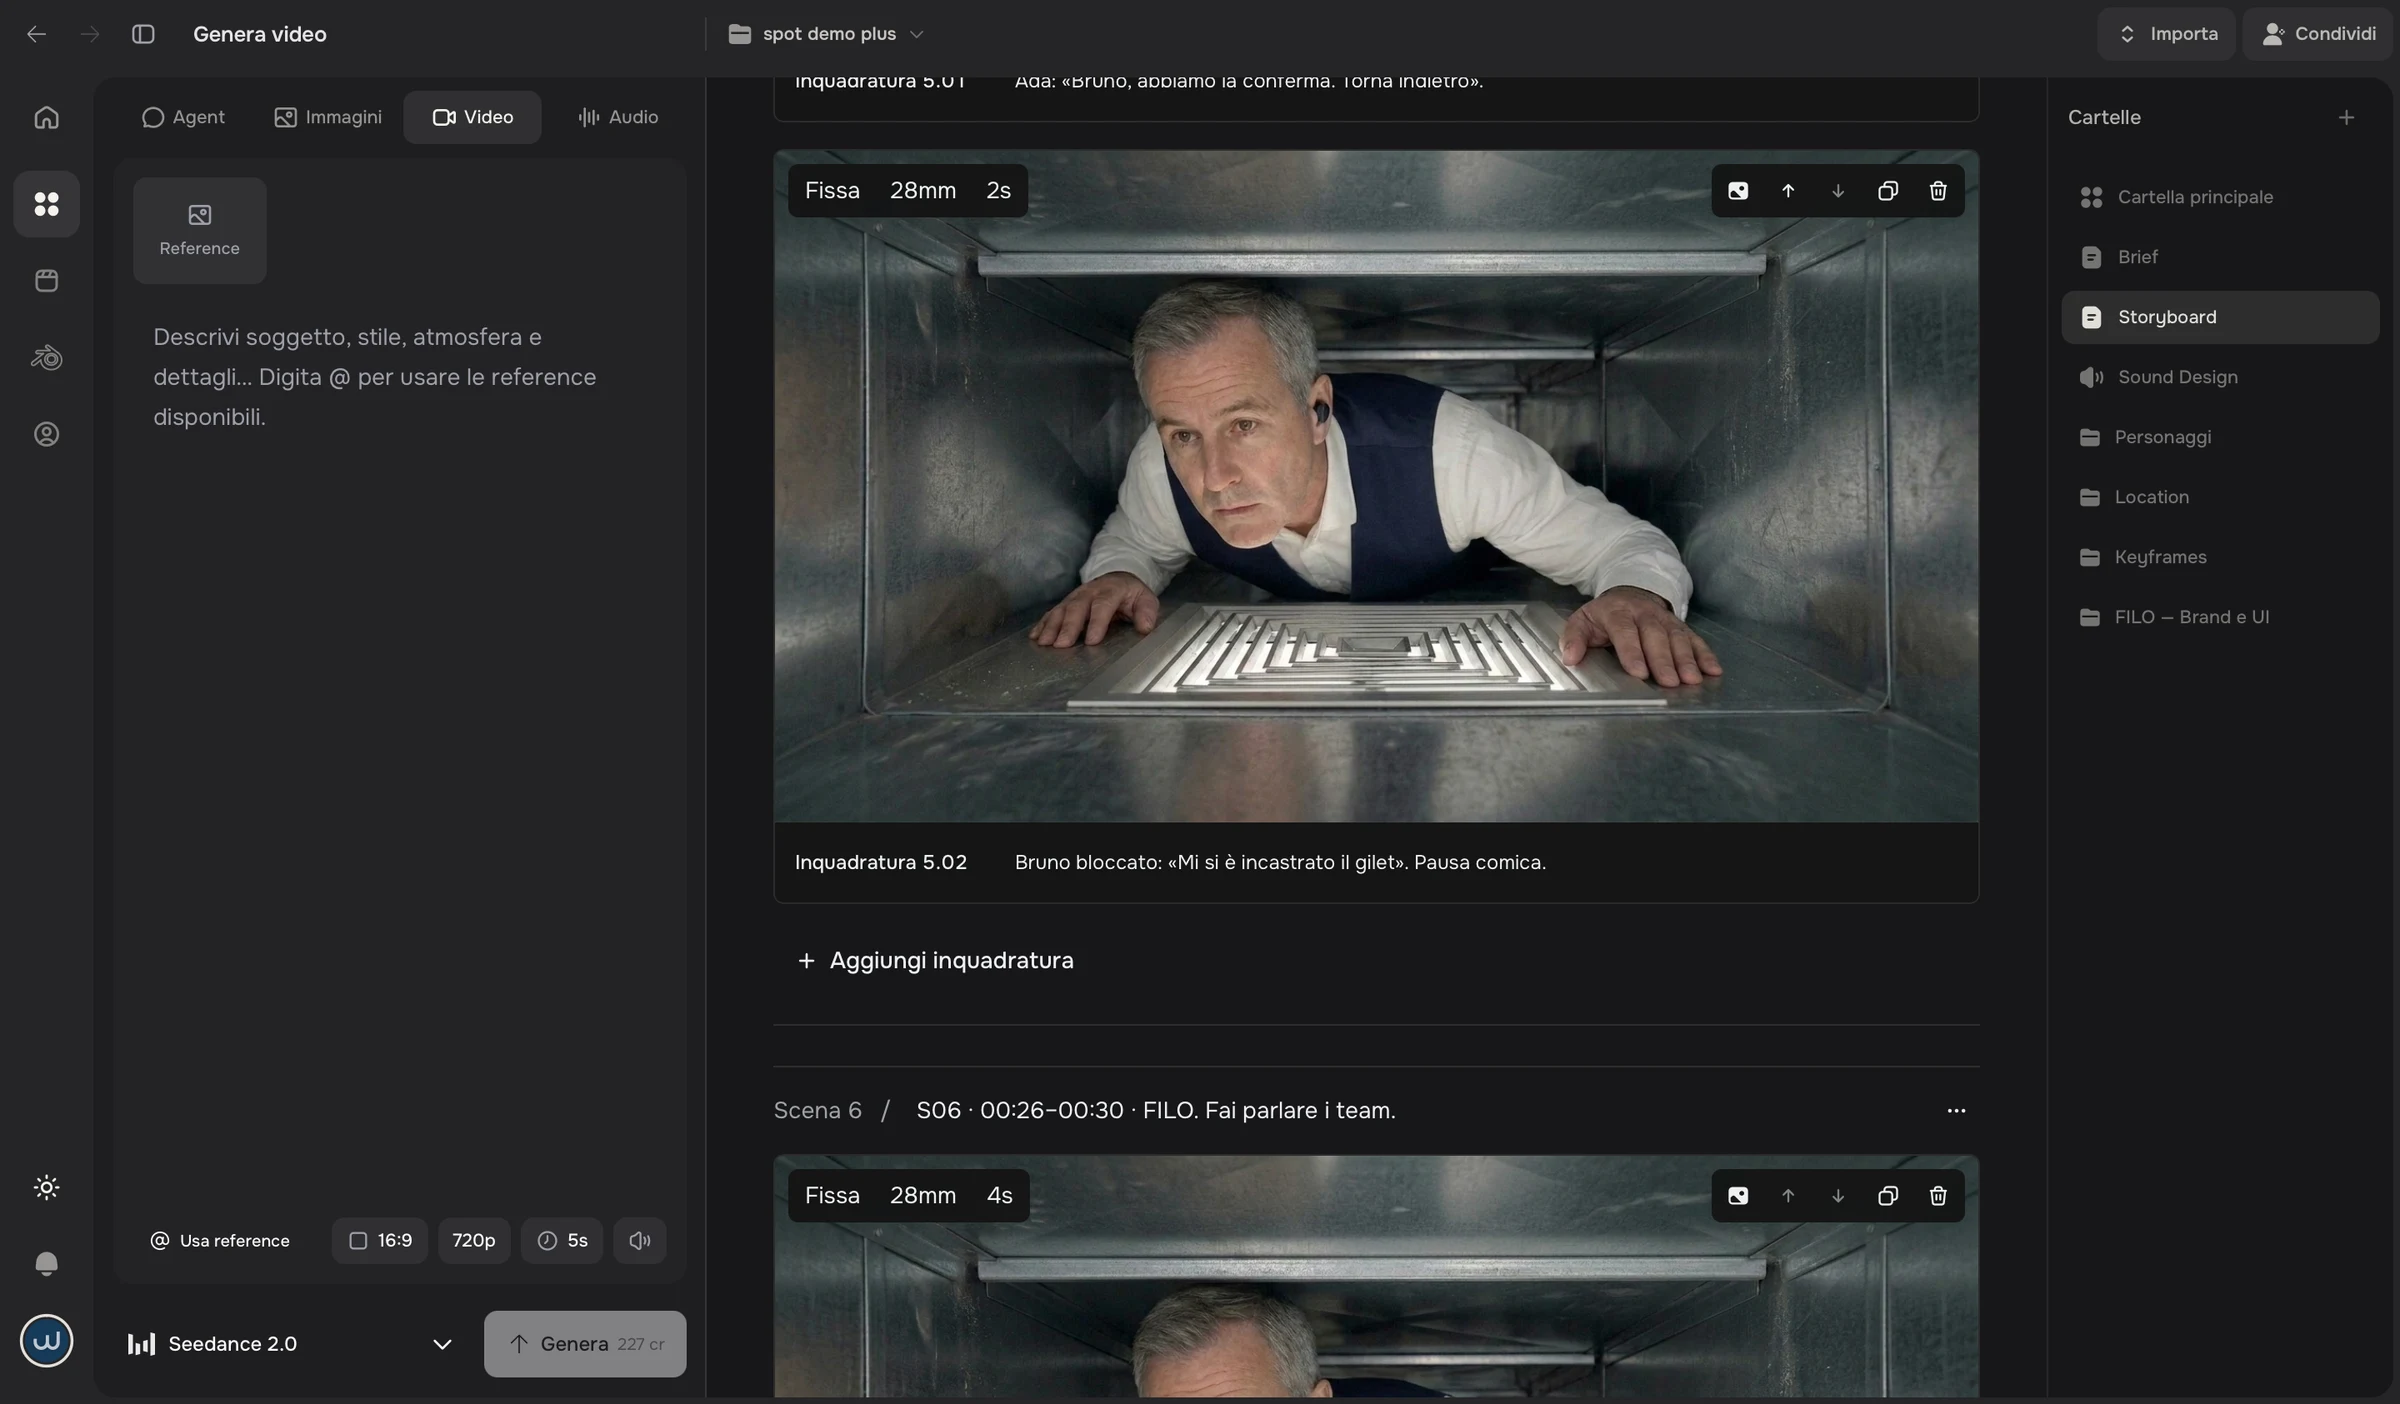Change the 16:9 aspect ratio option

click(x=380, y=1241)
